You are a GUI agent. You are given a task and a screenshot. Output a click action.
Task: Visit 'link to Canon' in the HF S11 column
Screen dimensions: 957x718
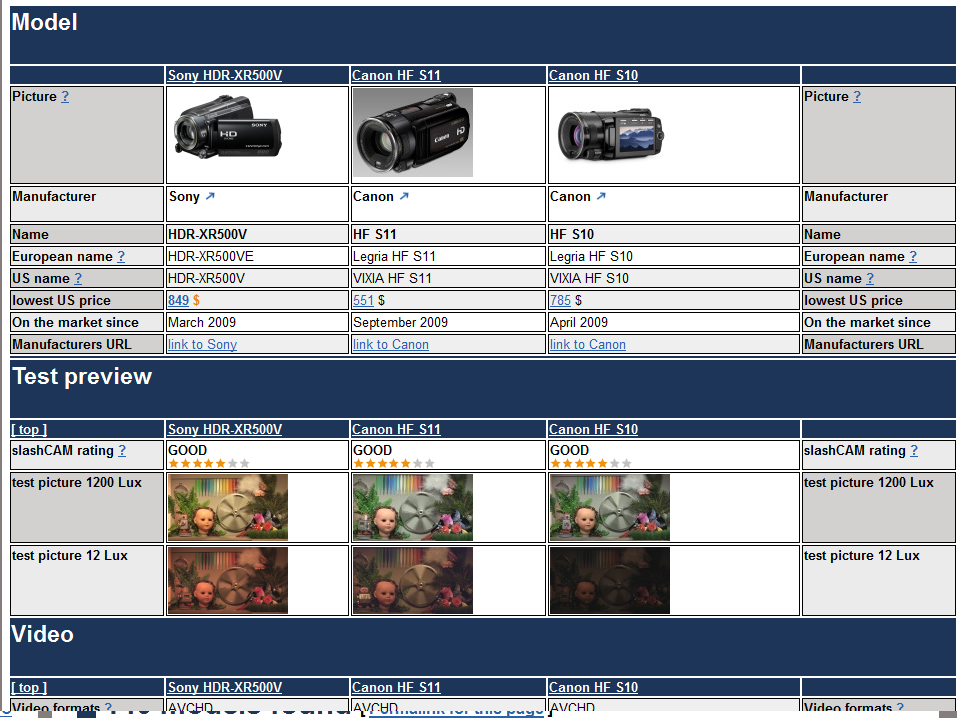click(391, 344)
